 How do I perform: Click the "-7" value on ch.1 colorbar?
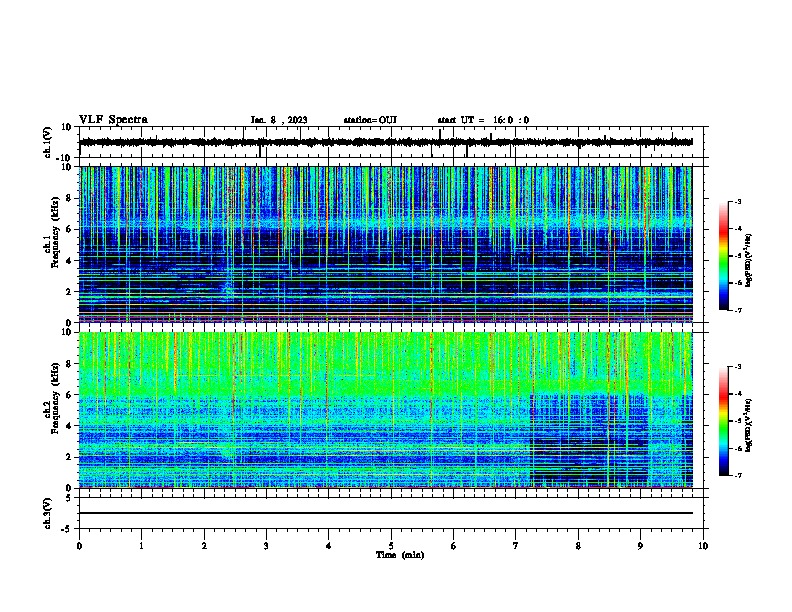pos(737,310)
